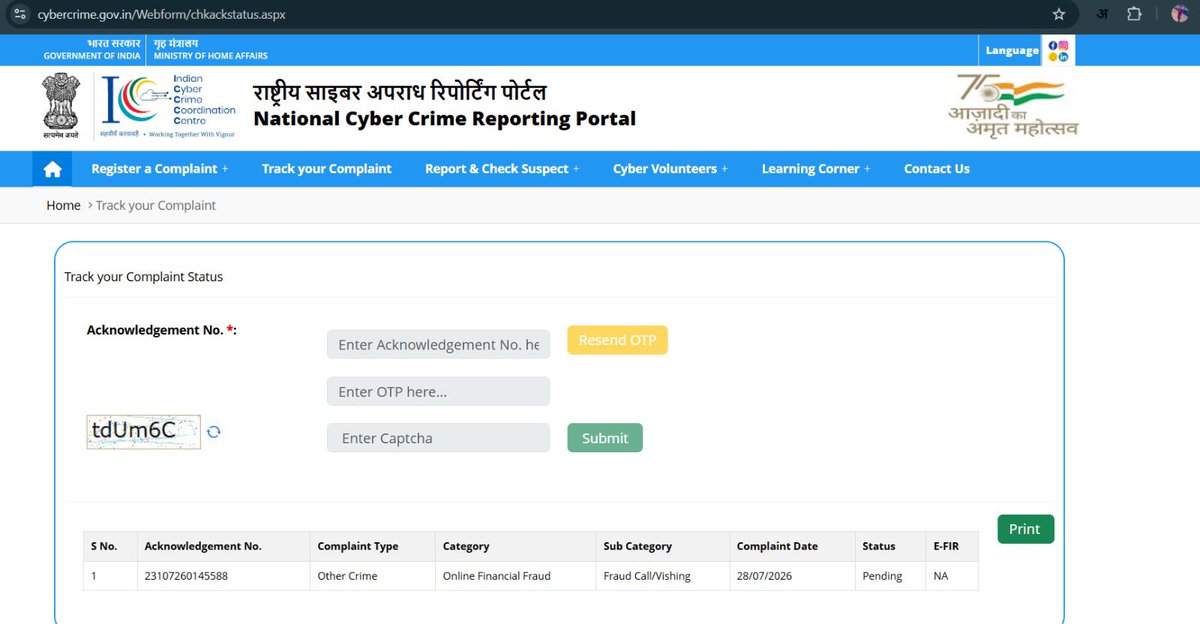Image resolution: width=1200 pixels, height=624 pixels.
Task: Expand Cyber Volunteers menu
Action: tap(670, 169)
